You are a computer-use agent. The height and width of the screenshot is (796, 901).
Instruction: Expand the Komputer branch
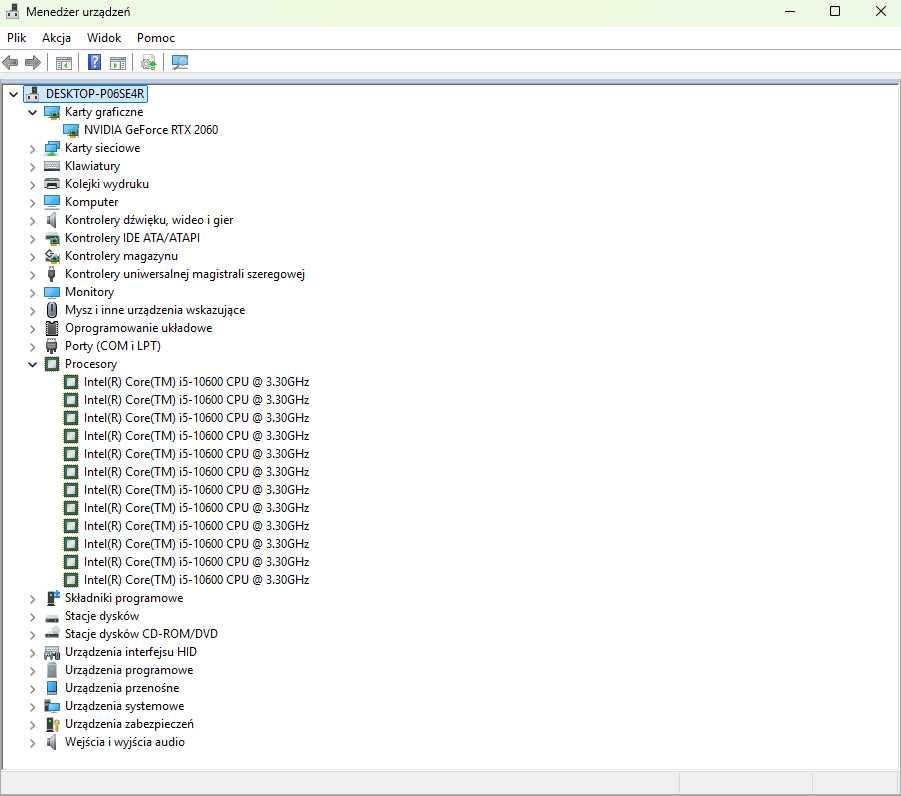coord(33,203)
